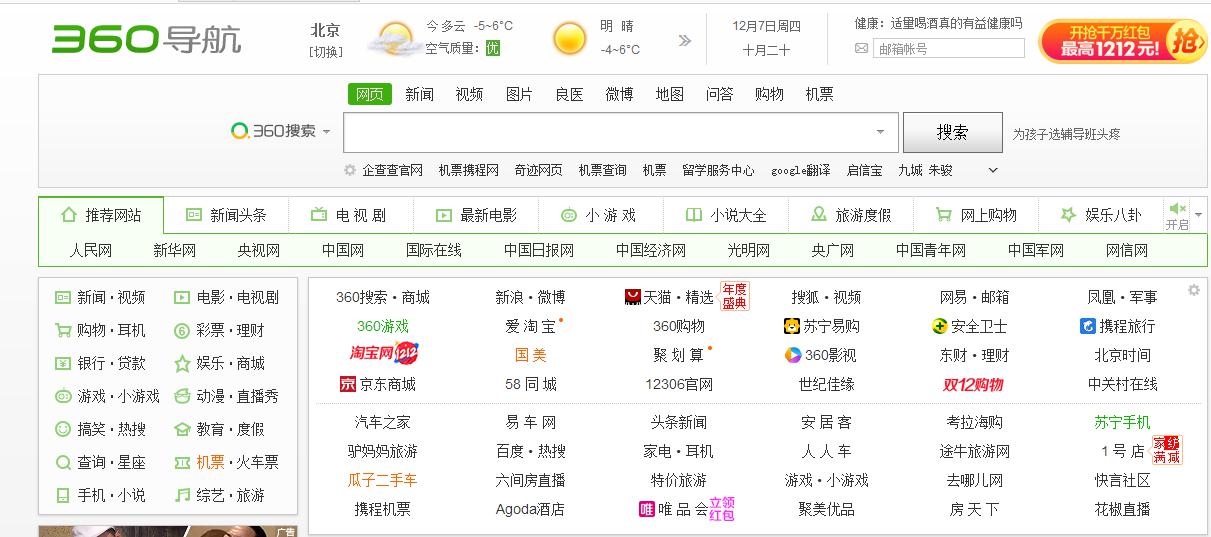
Task: Click the envelope icon beside 邮箱帐号
Action: click(x=862, y=48)
